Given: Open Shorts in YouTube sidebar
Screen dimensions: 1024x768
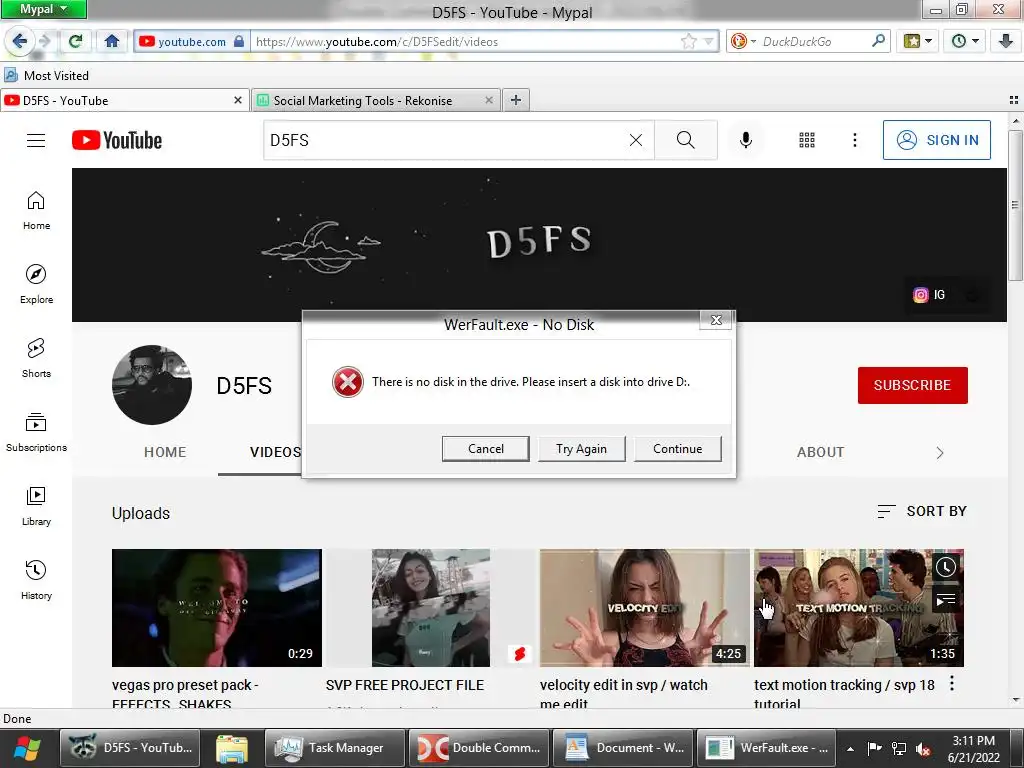Looking at the screenshot, I should click(x=36, y=358).
